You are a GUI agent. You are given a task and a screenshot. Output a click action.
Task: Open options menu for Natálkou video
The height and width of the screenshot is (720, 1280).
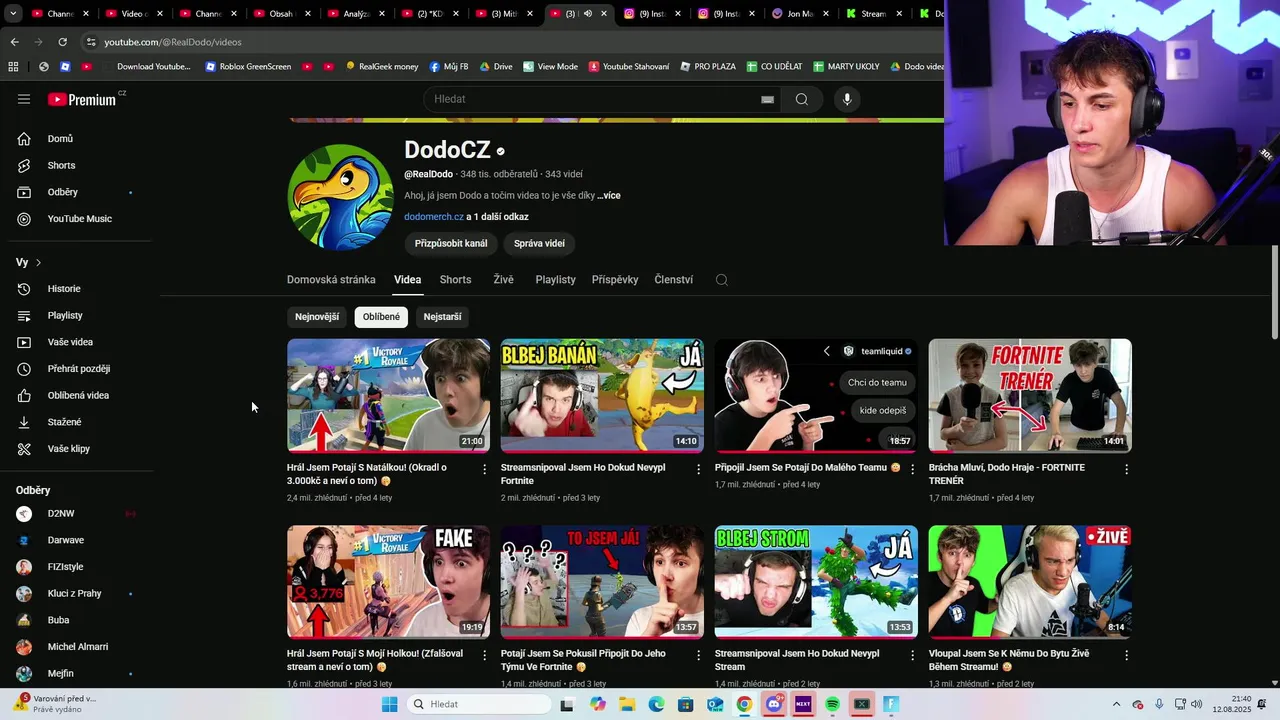click(x=485, y=469)
